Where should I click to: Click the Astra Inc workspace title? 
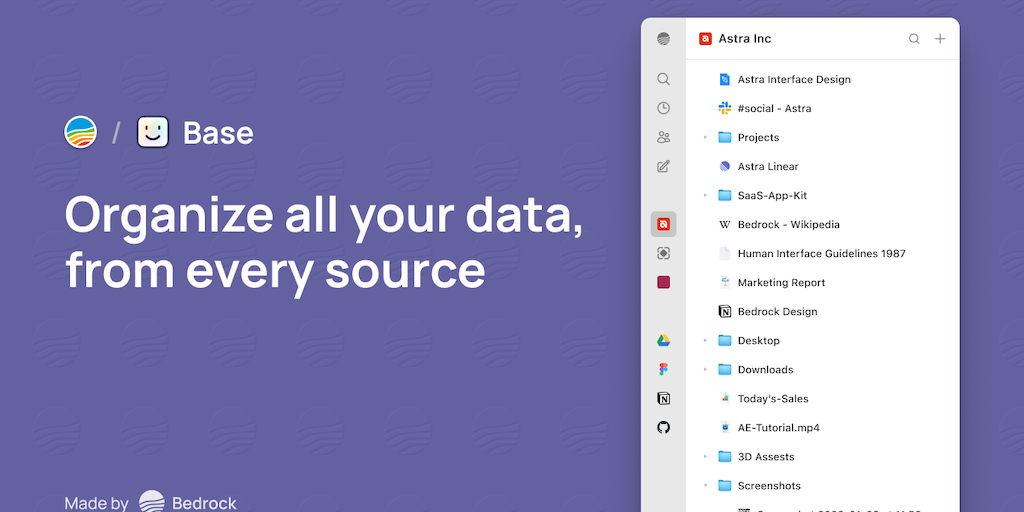pos(744,39)
